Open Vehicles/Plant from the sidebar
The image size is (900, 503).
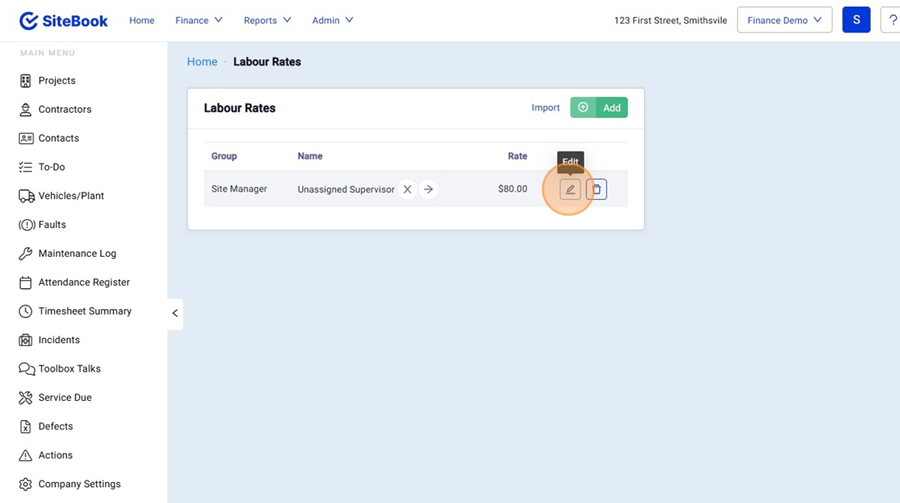click(x=70, y=196)
